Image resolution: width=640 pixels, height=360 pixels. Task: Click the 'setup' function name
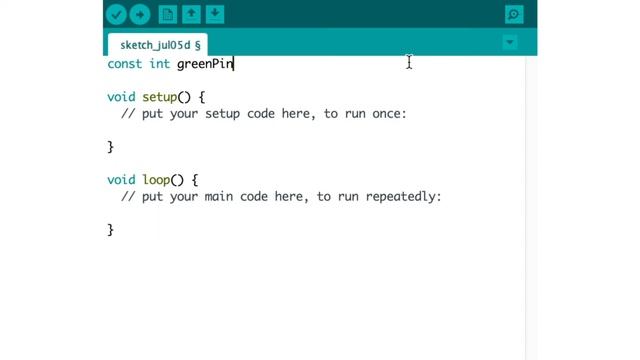160,97
